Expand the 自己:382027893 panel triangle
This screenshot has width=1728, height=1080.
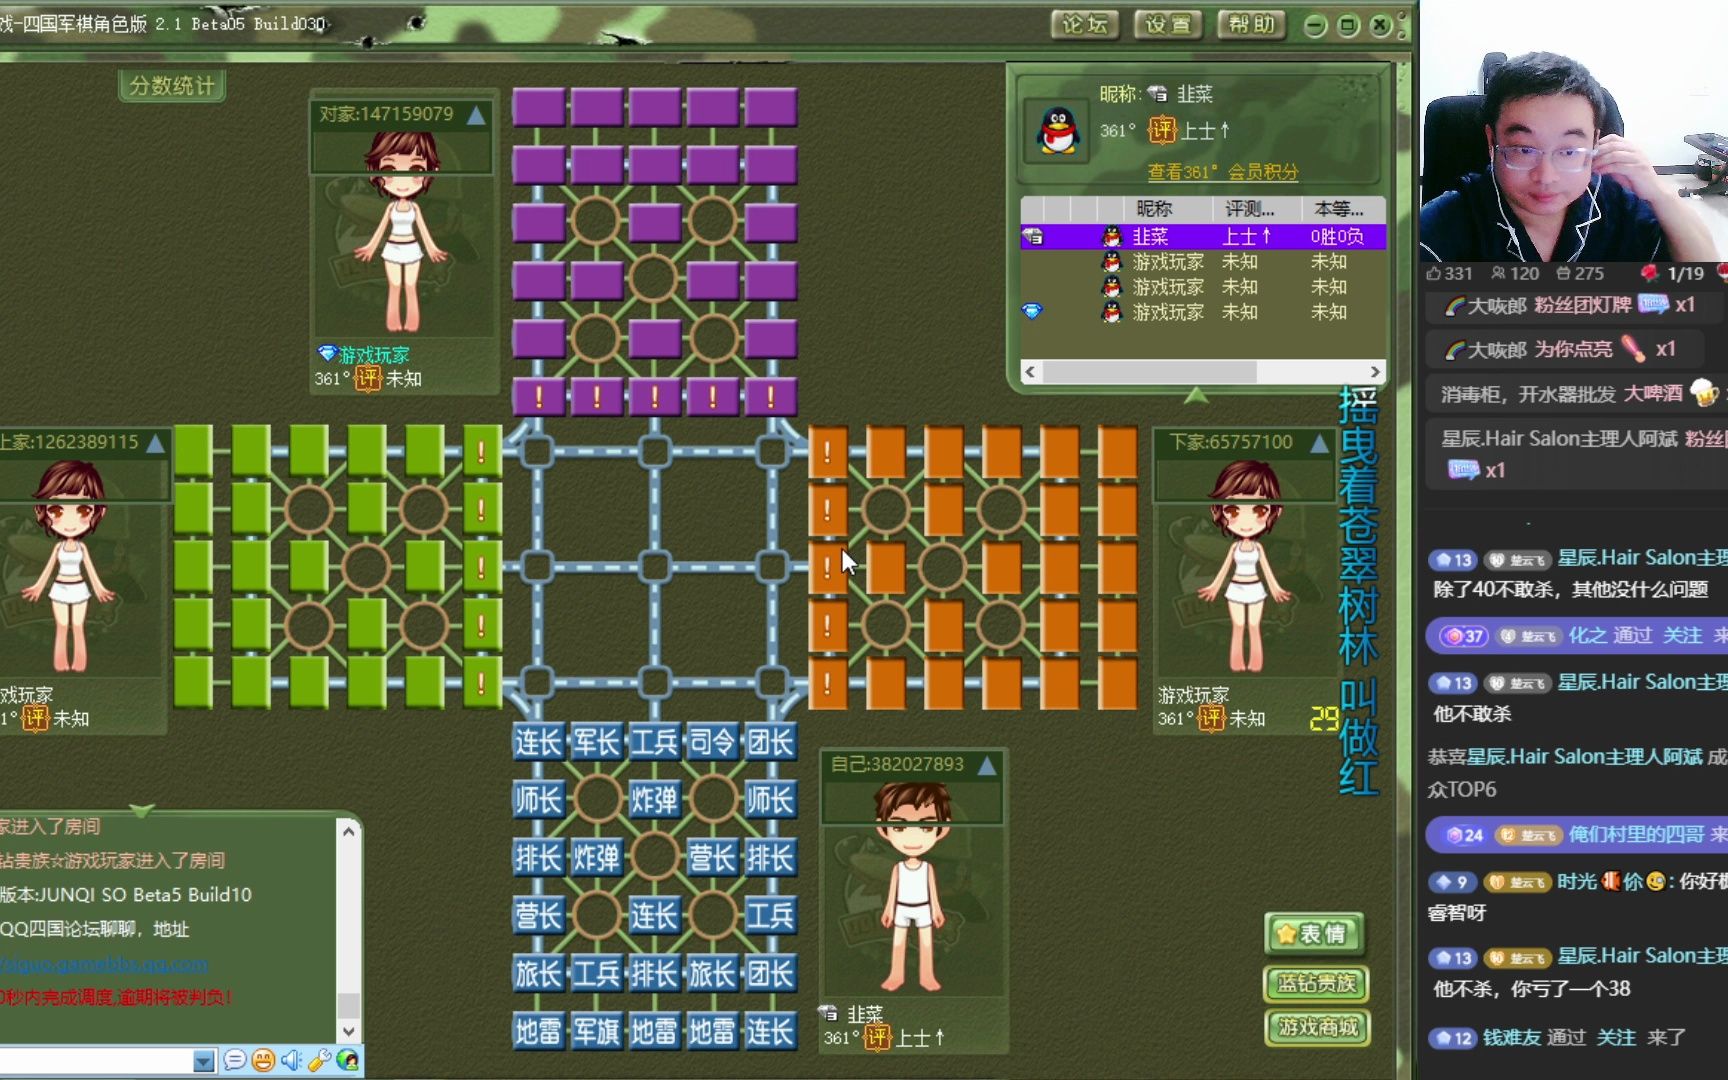coord(987,766)
